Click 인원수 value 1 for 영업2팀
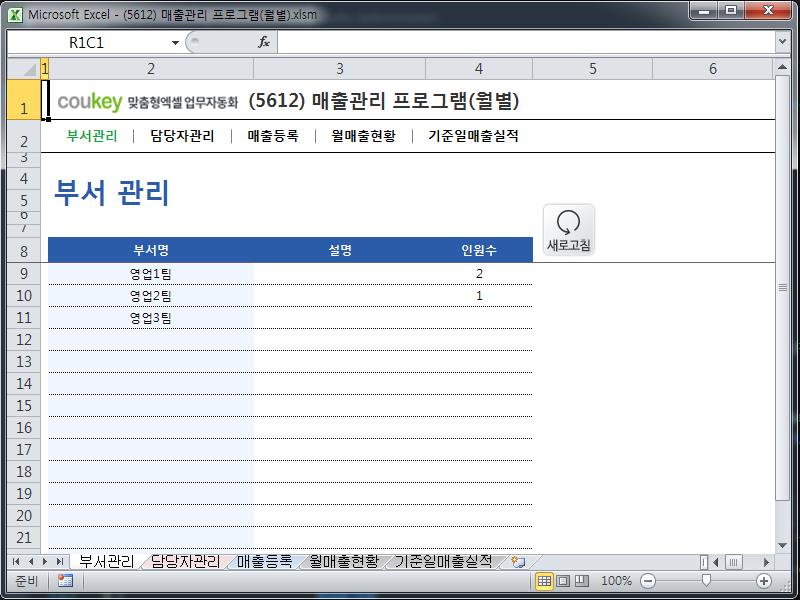Viewport: 800px width, 600px height. [479, 296]
